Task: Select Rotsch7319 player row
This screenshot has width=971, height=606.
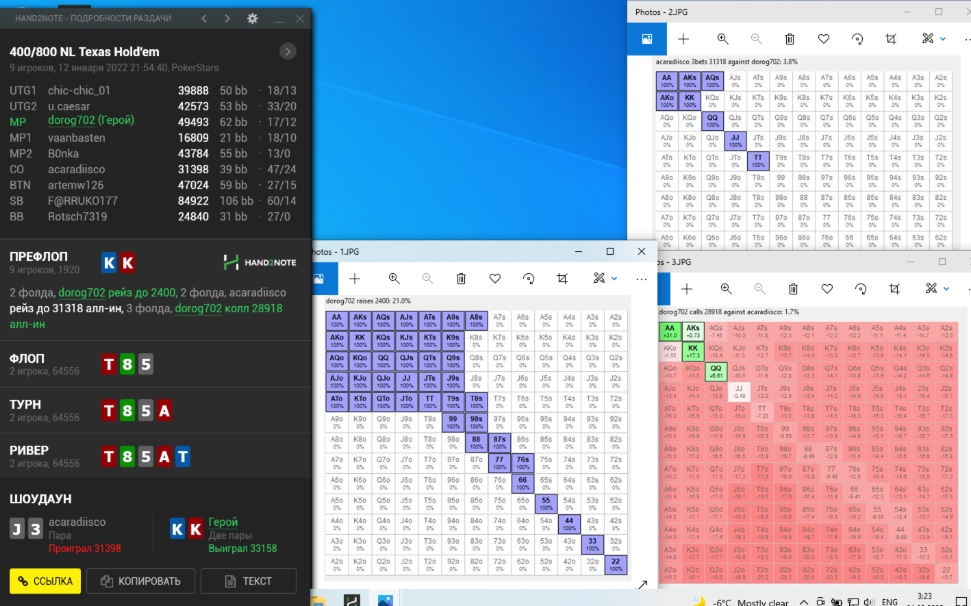Action: pos(154,217)
